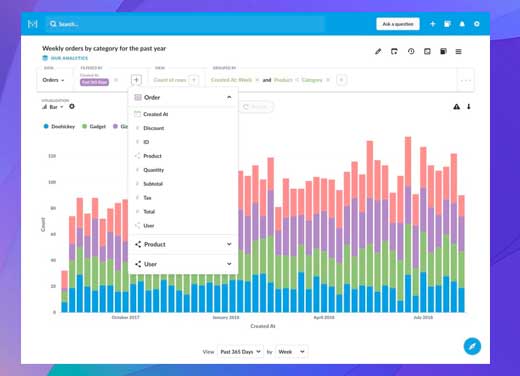
Task: Open the reference book icon in header
Action: [x=447, y=24]
